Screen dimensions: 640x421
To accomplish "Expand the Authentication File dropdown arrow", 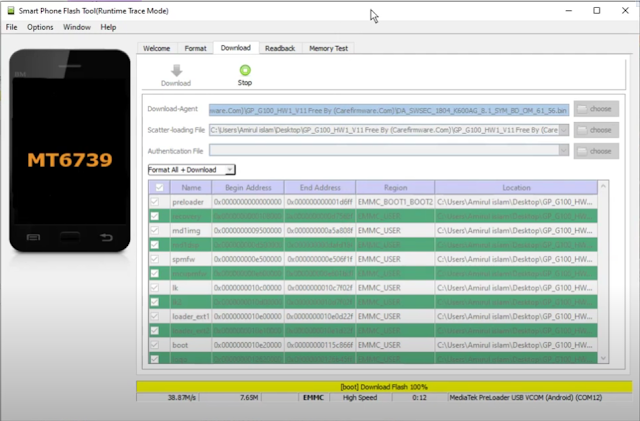I will click(564, 150).
